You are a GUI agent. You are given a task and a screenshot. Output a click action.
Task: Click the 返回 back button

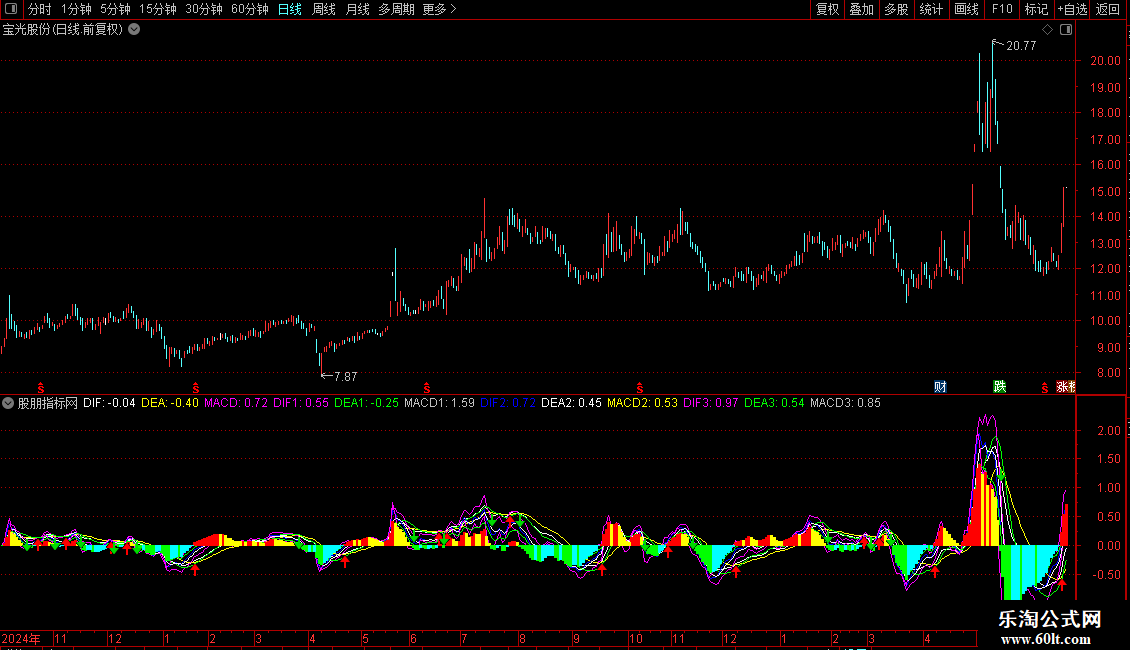1108,9
